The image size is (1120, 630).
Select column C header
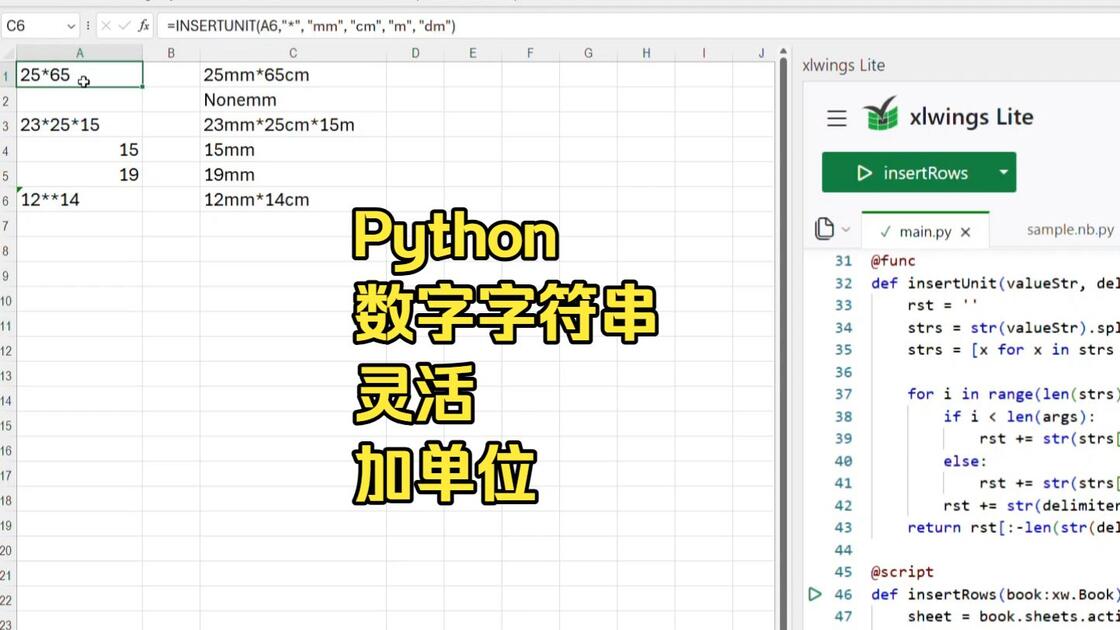[293, 53]
